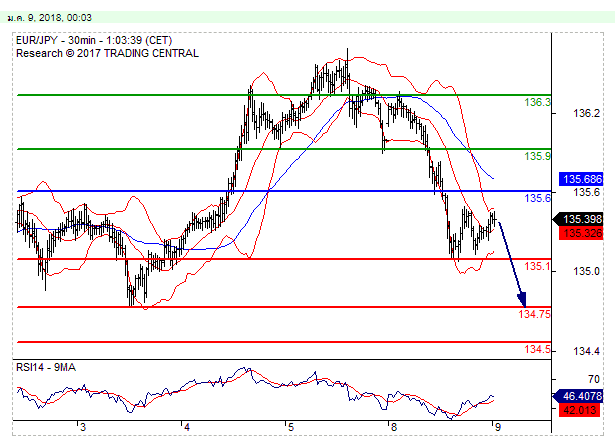Click the red 135.1 support label

tap(538, 266)
